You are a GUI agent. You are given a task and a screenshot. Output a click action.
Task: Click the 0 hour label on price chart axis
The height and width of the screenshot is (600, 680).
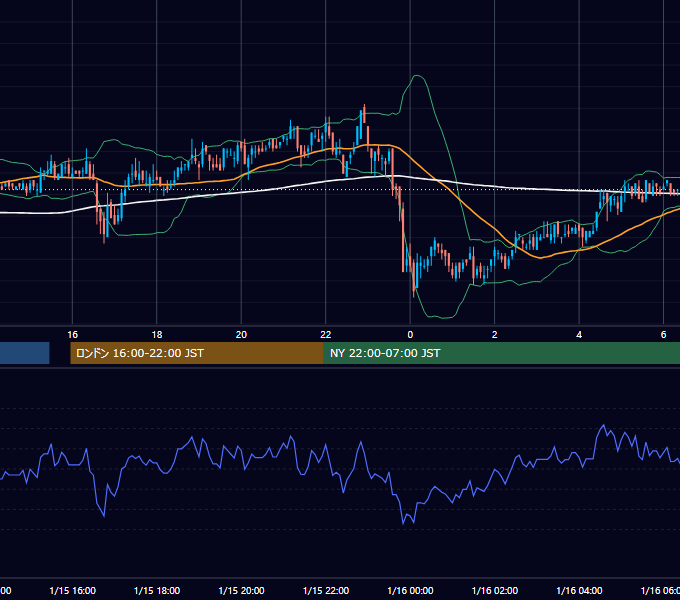coord(410,335)
